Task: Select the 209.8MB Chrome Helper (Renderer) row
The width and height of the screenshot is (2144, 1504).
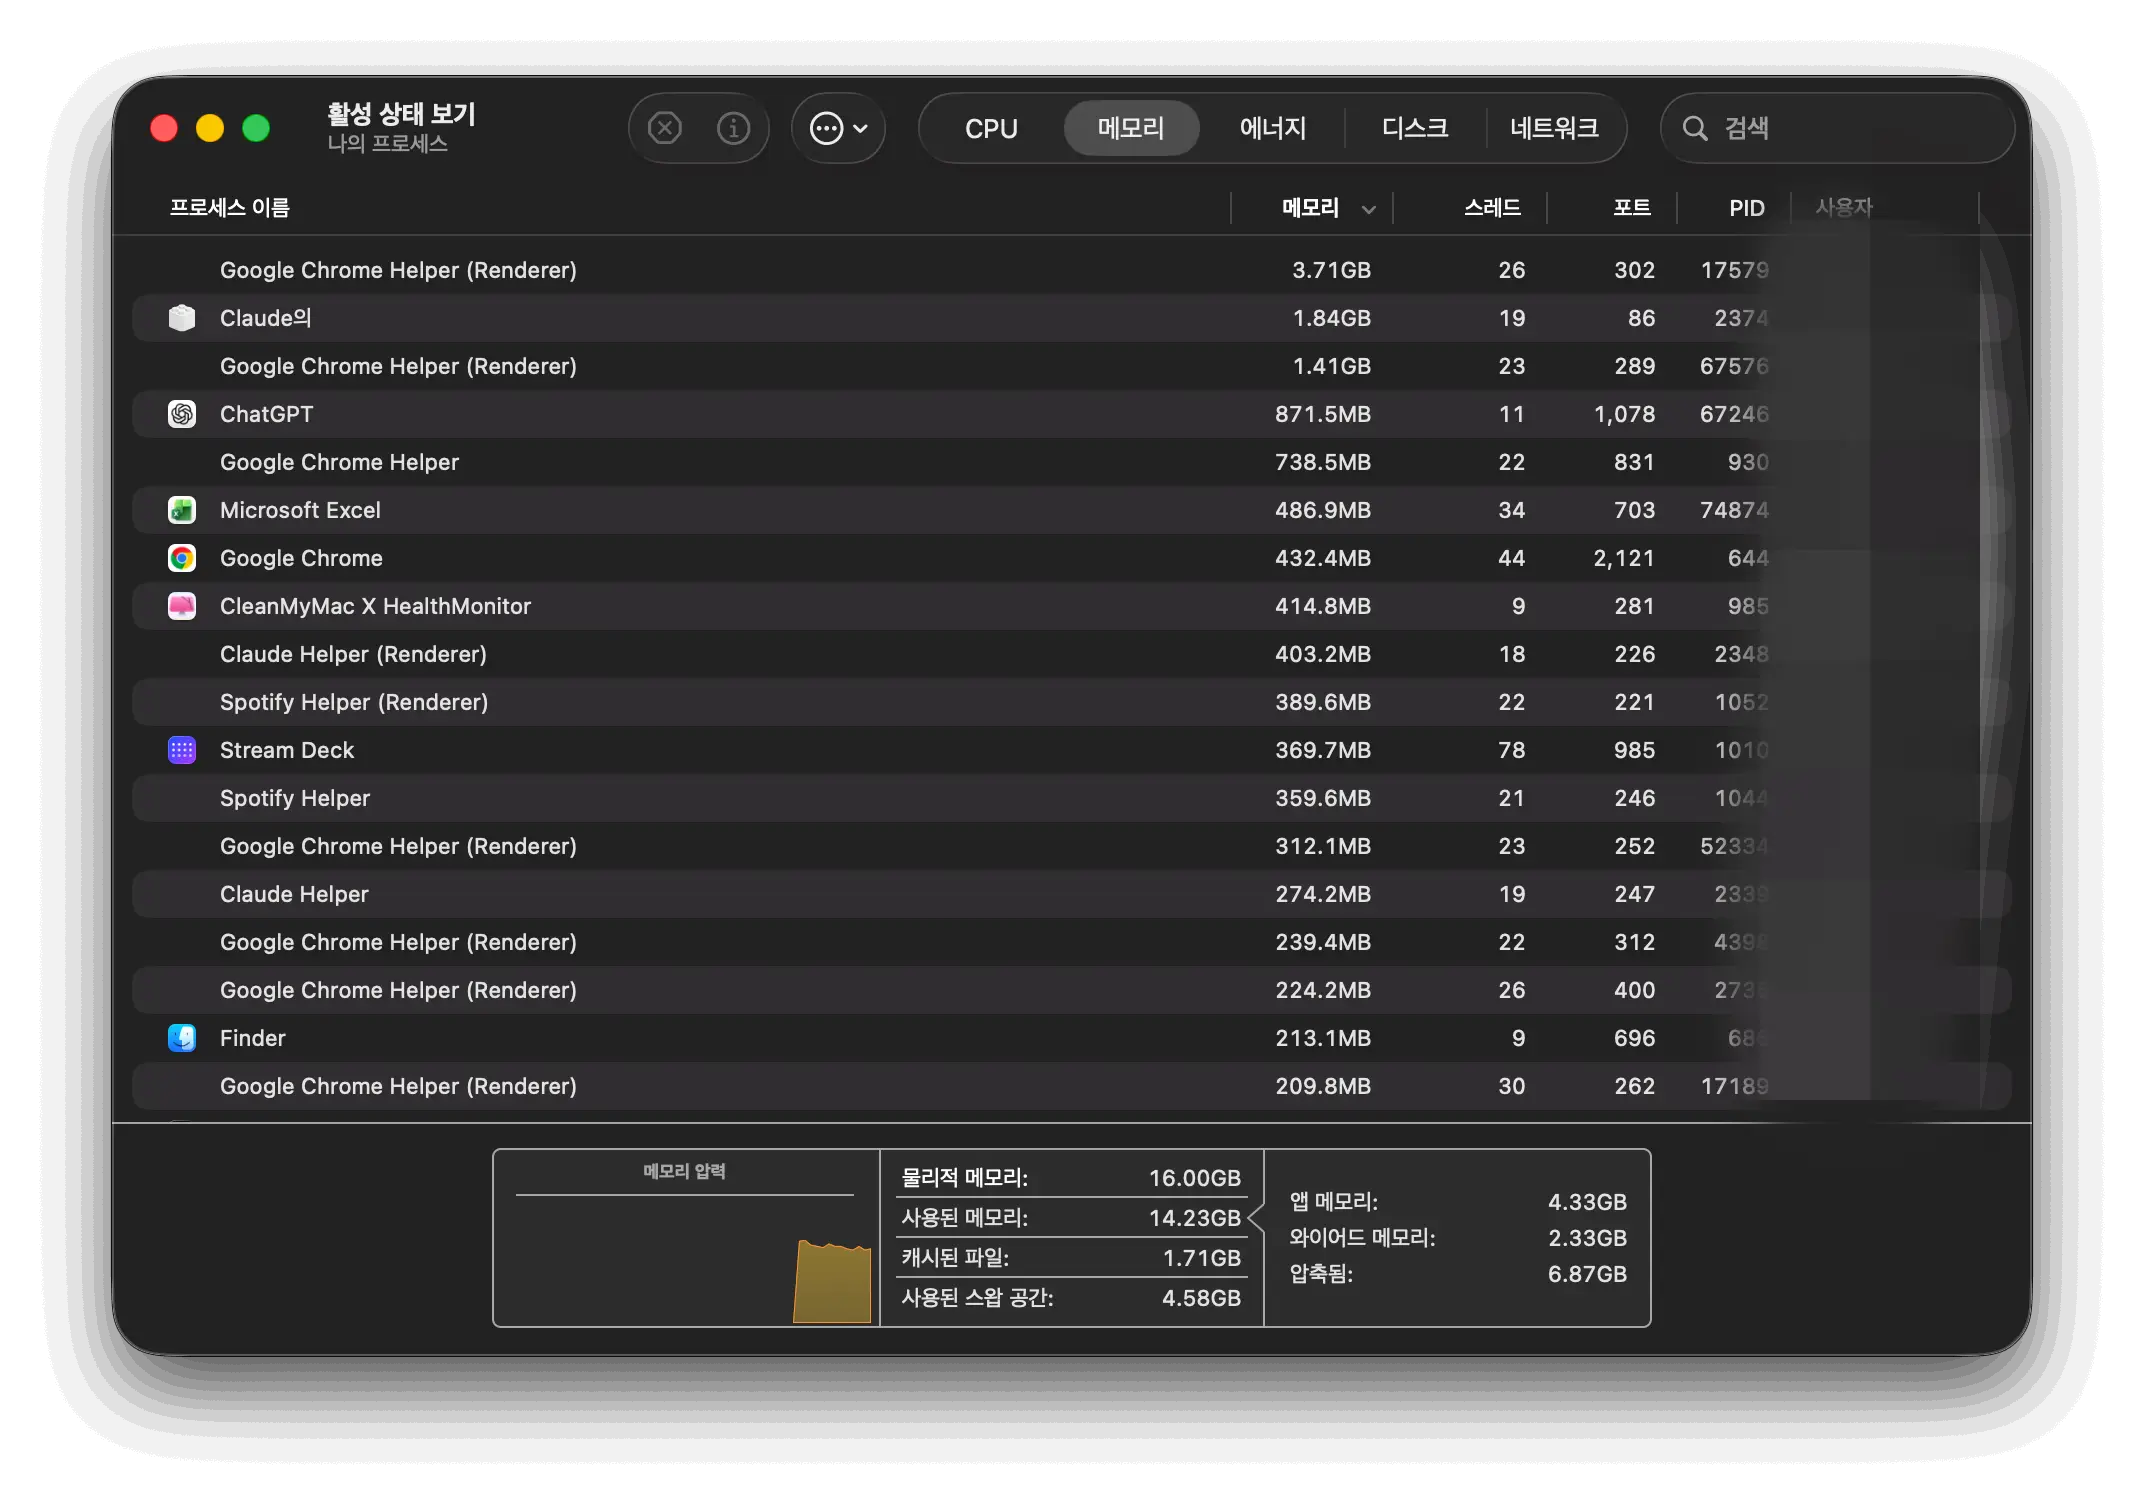Action: coord(1071,1086)
